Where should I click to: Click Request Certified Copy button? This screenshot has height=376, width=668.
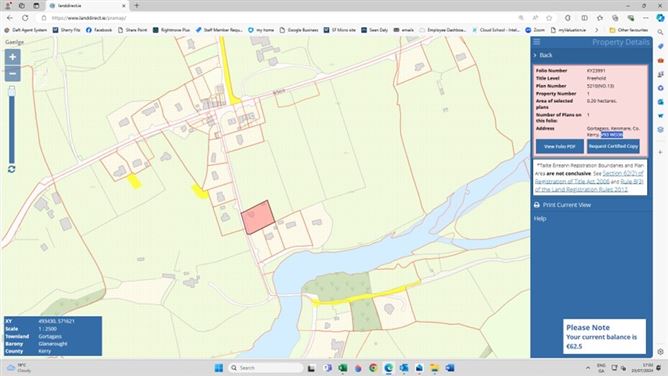pos(613,146)
